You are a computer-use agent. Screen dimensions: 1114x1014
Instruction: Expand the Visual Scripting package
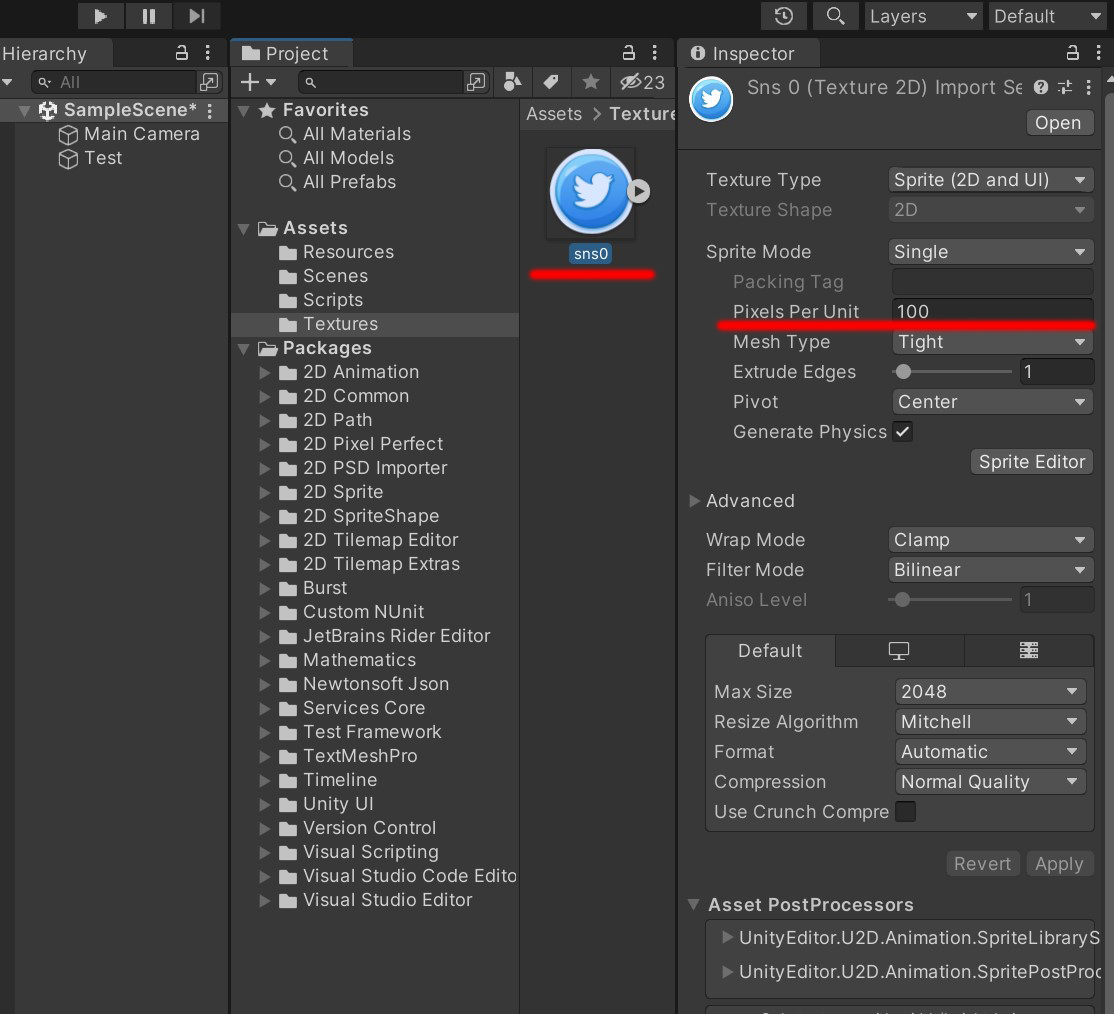265,852
